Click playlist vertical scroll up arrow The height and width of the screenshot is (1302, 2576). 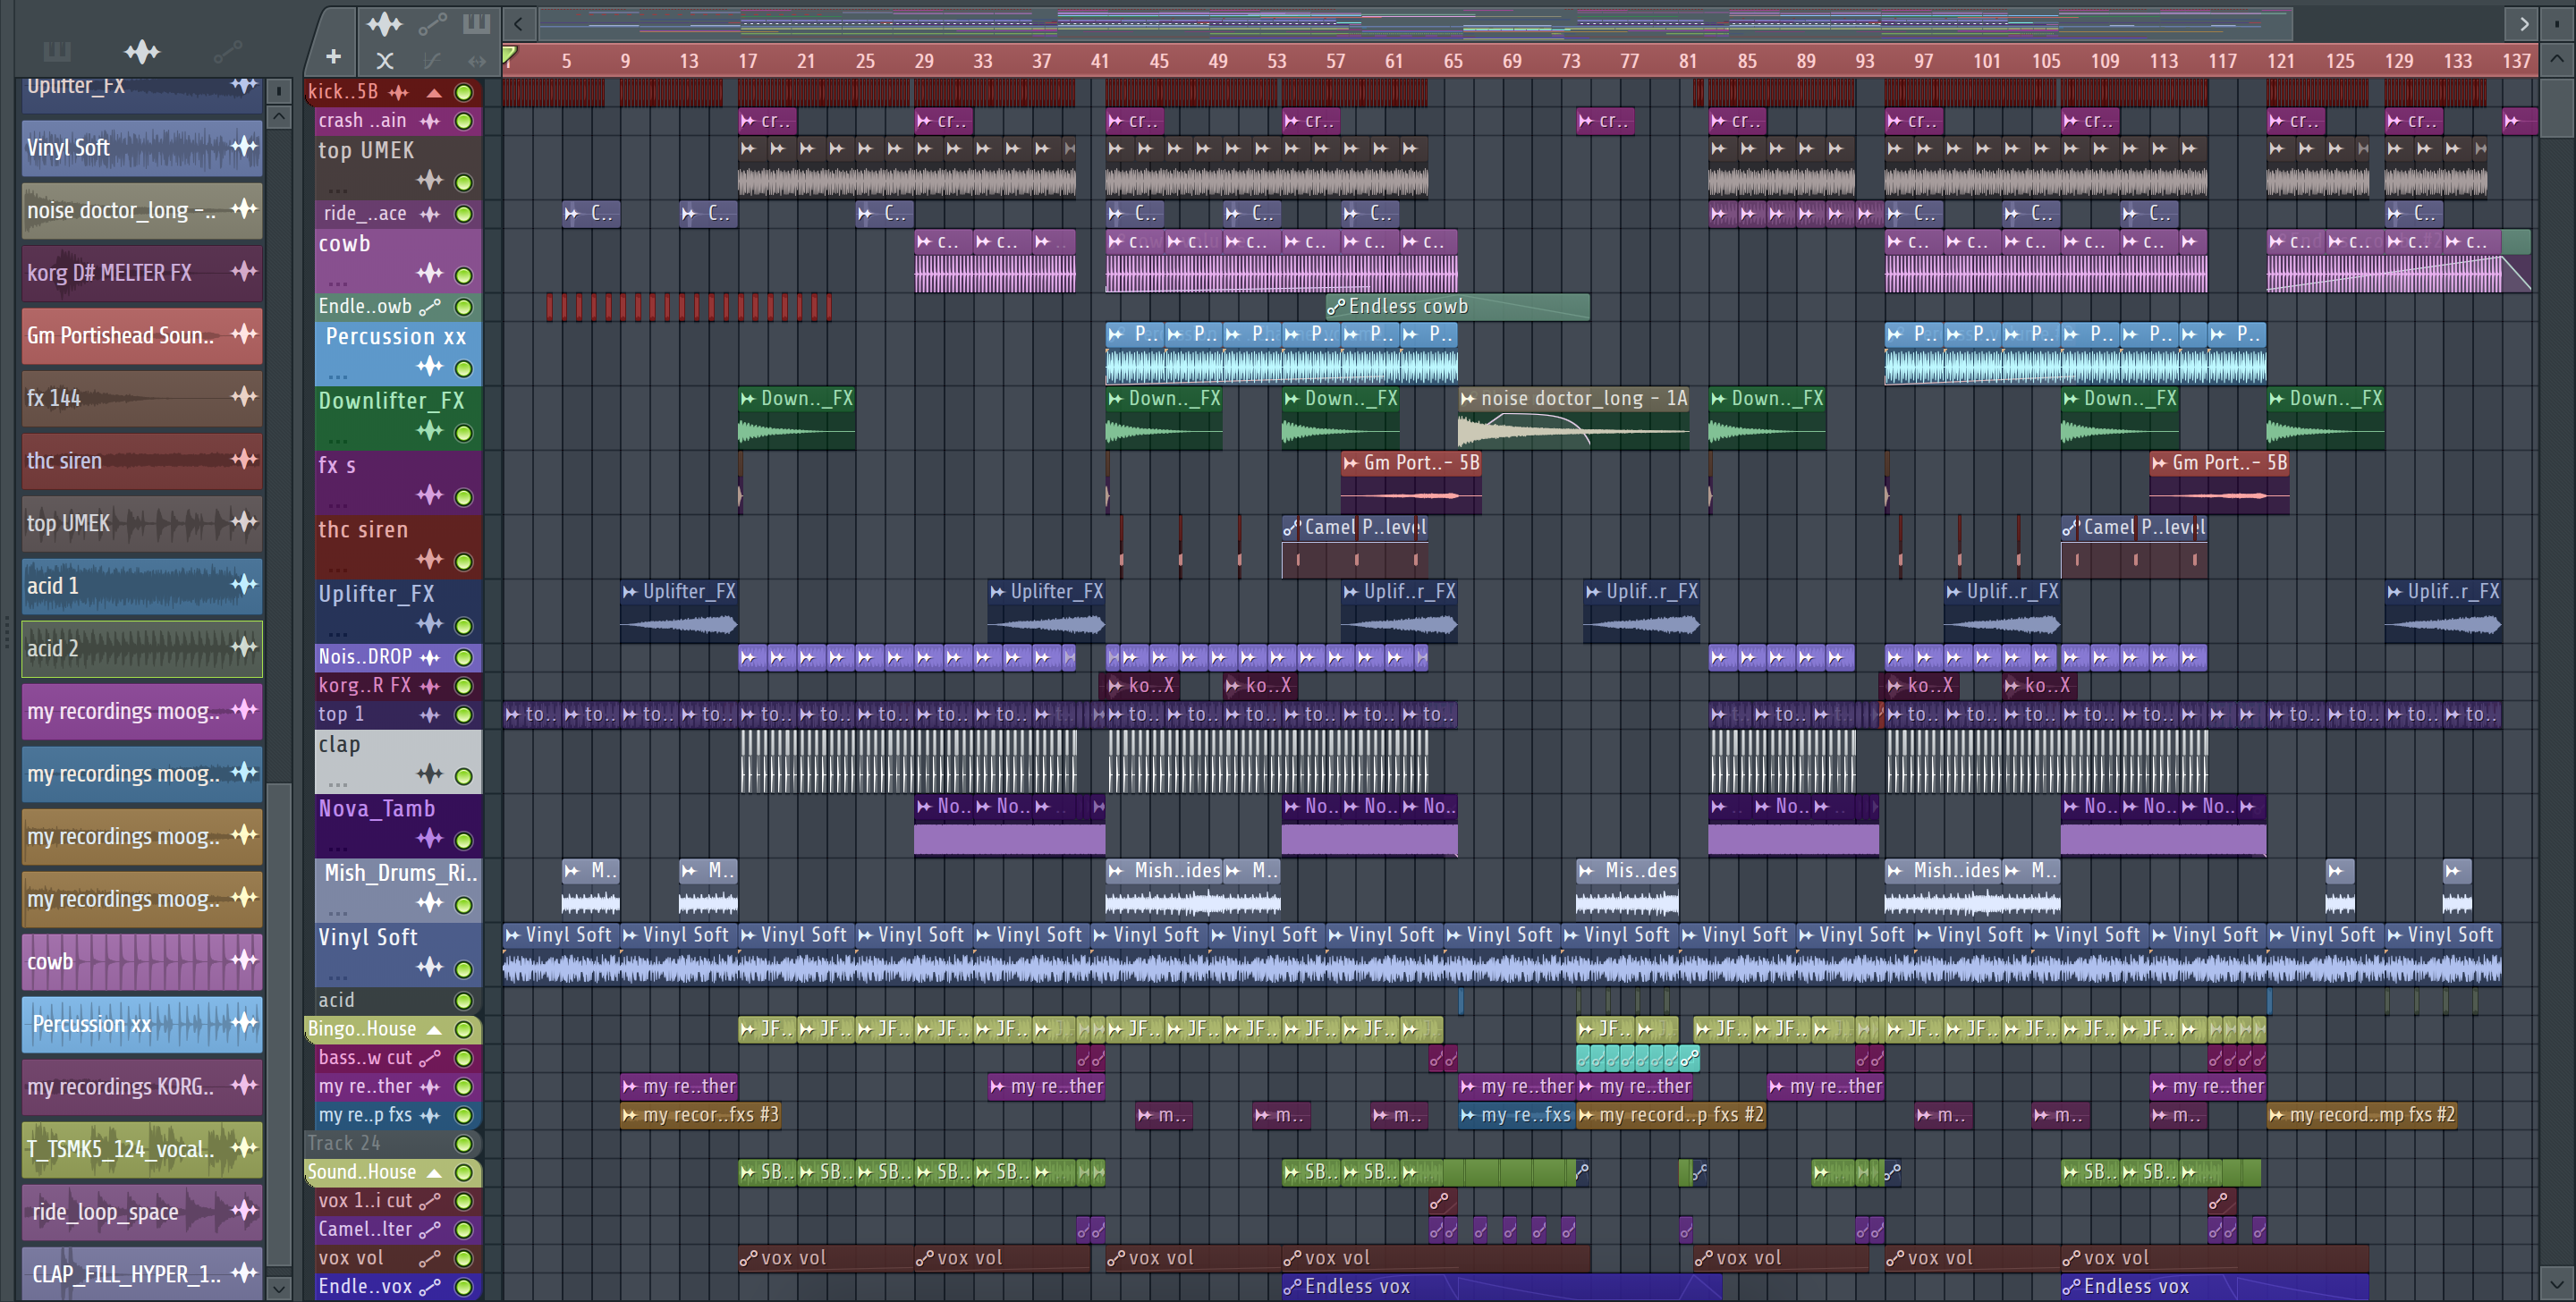(x=2557, y=58)
